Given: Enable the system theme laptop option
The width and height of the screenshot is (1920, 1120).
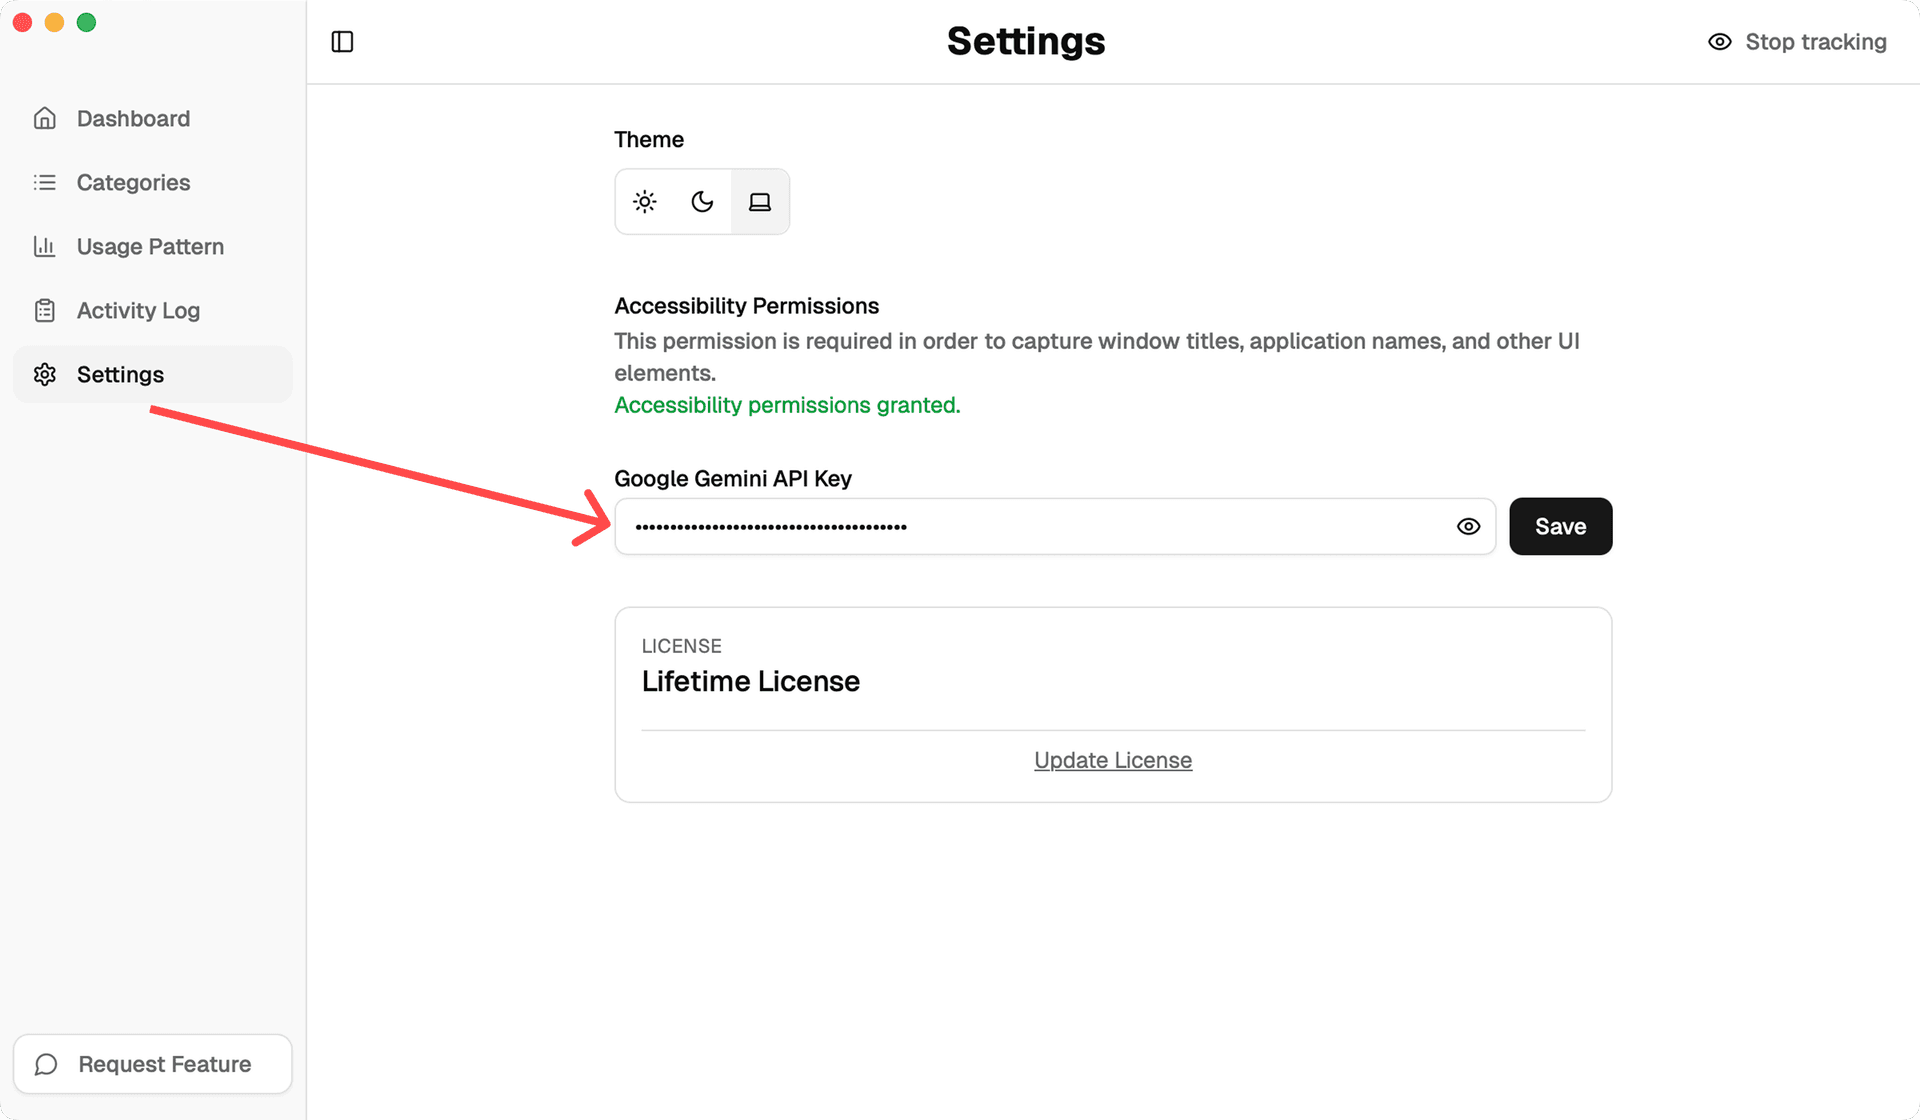Looking at the screenshot, I should [x=760, y=201].
